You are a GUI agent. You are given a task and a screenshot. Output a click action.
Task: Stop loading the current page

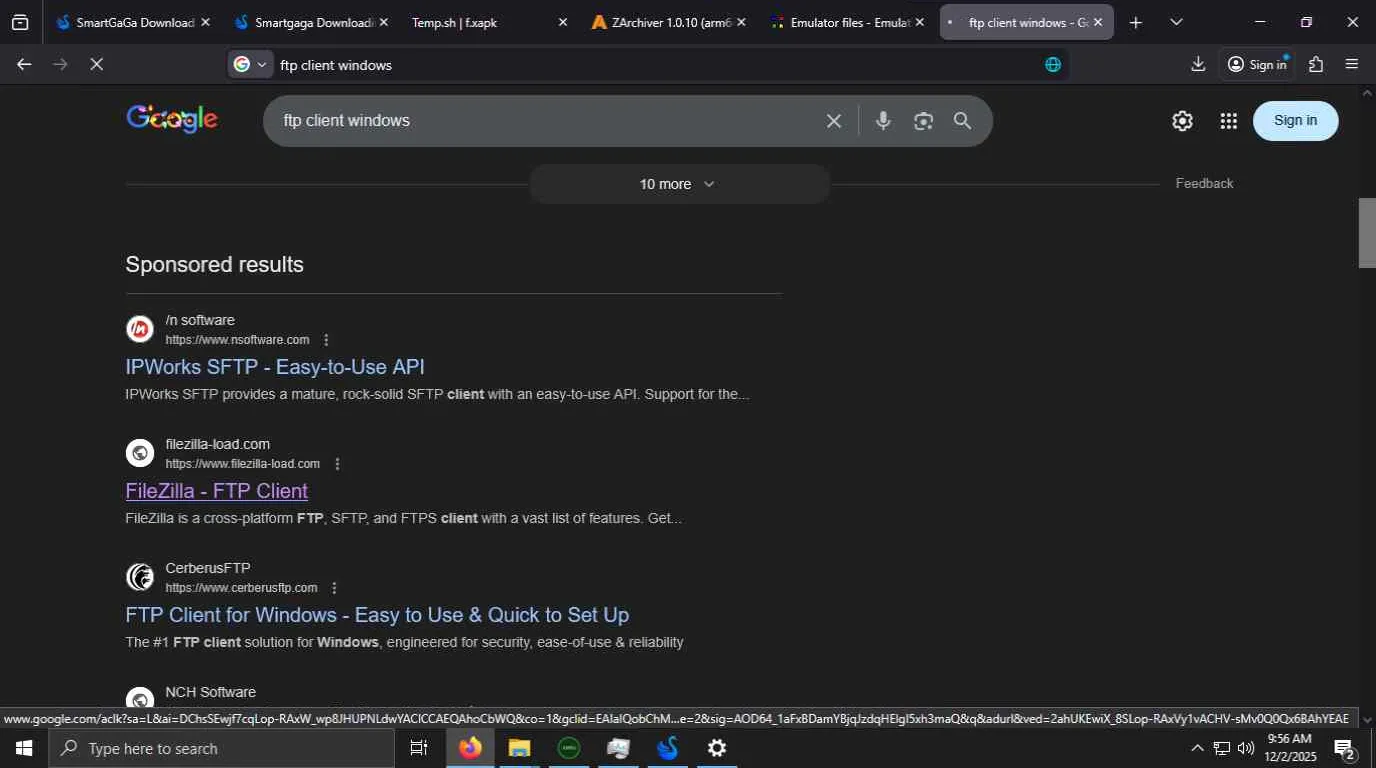[x=96, y=64]
